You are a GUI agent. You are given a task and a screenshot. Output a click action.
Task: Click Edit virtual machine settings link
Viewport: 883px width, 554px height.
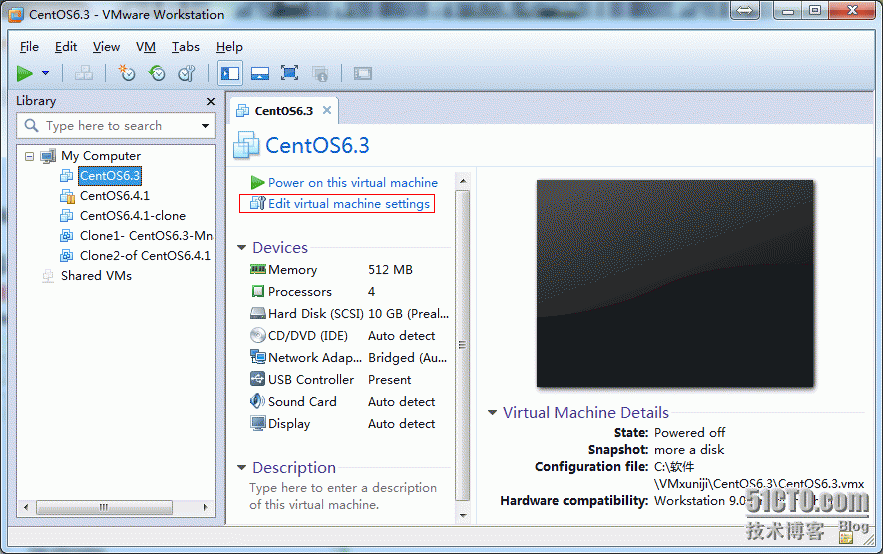pos(349,204)
